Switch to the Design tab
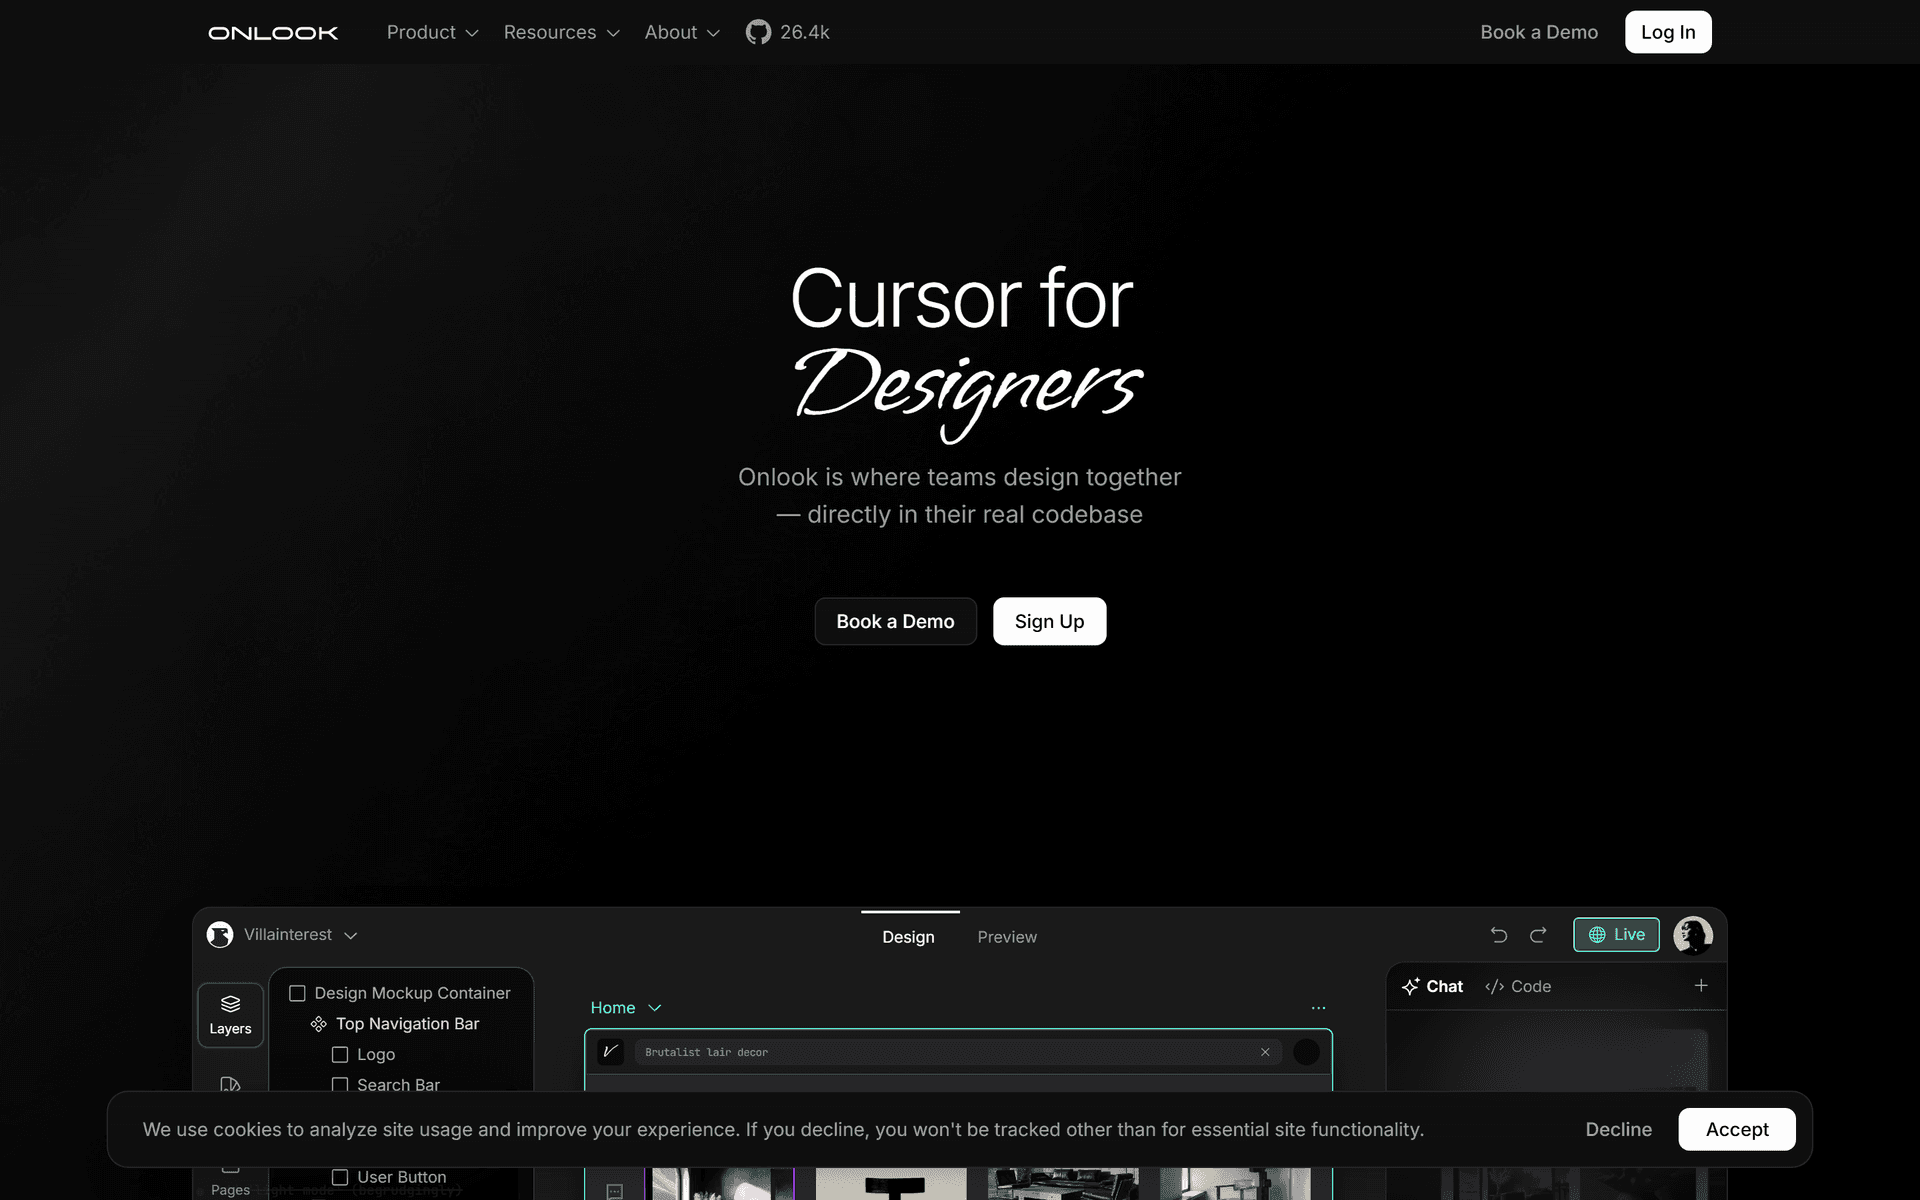The height and width of the screenshot is (1200, 1920). click(x=908, y=937)
